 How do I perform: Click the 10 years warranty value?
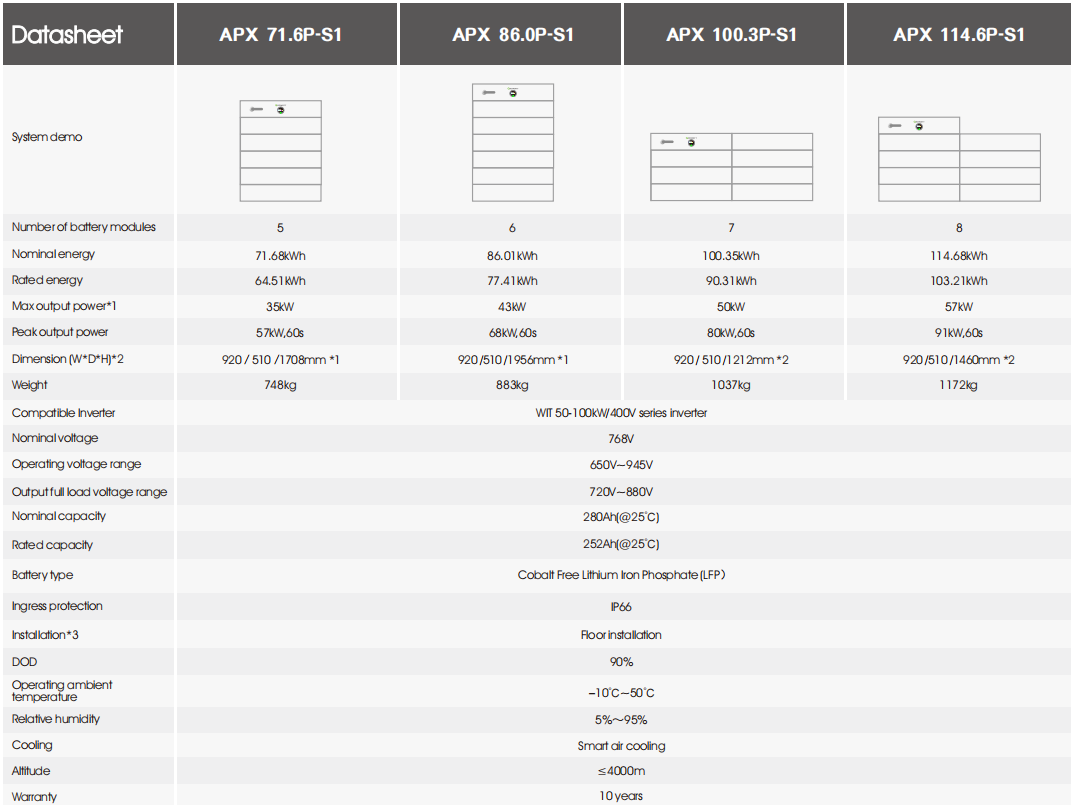(621, 796)
